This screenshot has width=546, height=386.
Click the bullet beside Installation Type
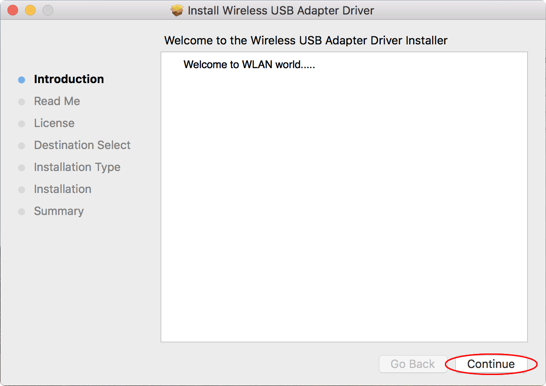(x=22, y=168)
